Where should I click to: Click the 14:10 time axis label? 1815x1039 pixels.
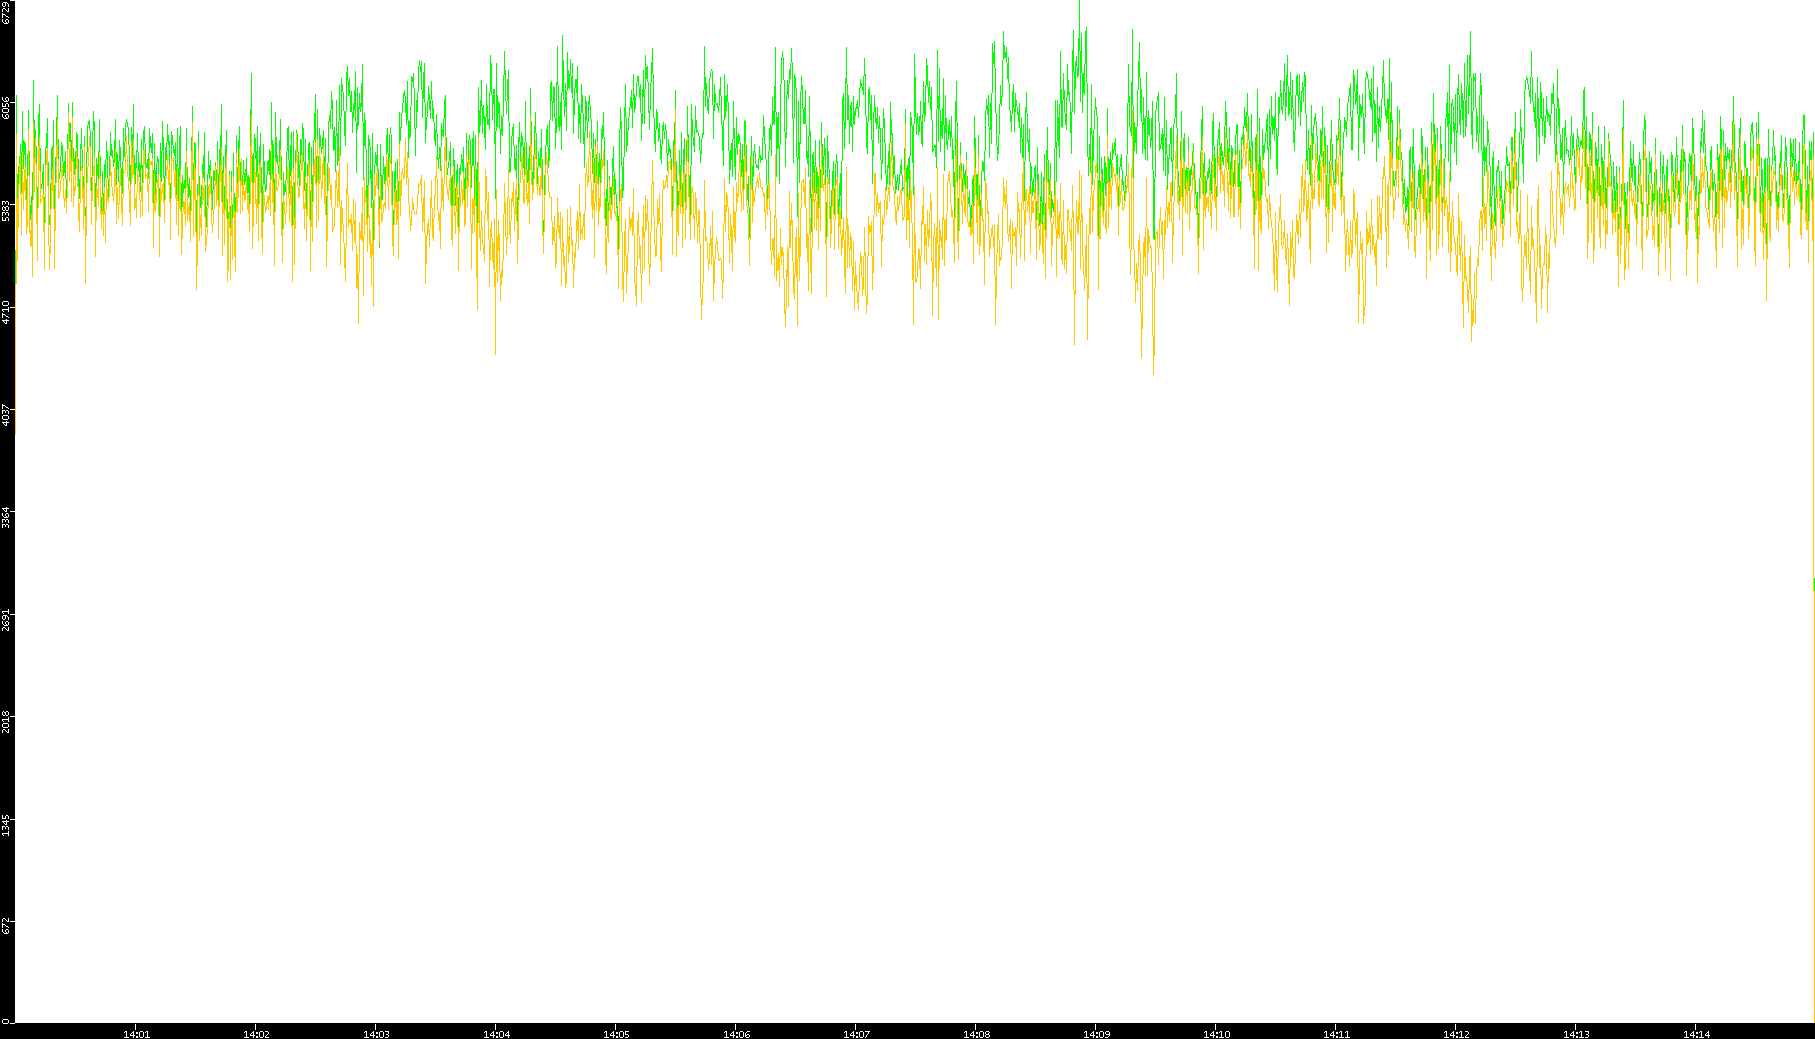point(1216,1034)
